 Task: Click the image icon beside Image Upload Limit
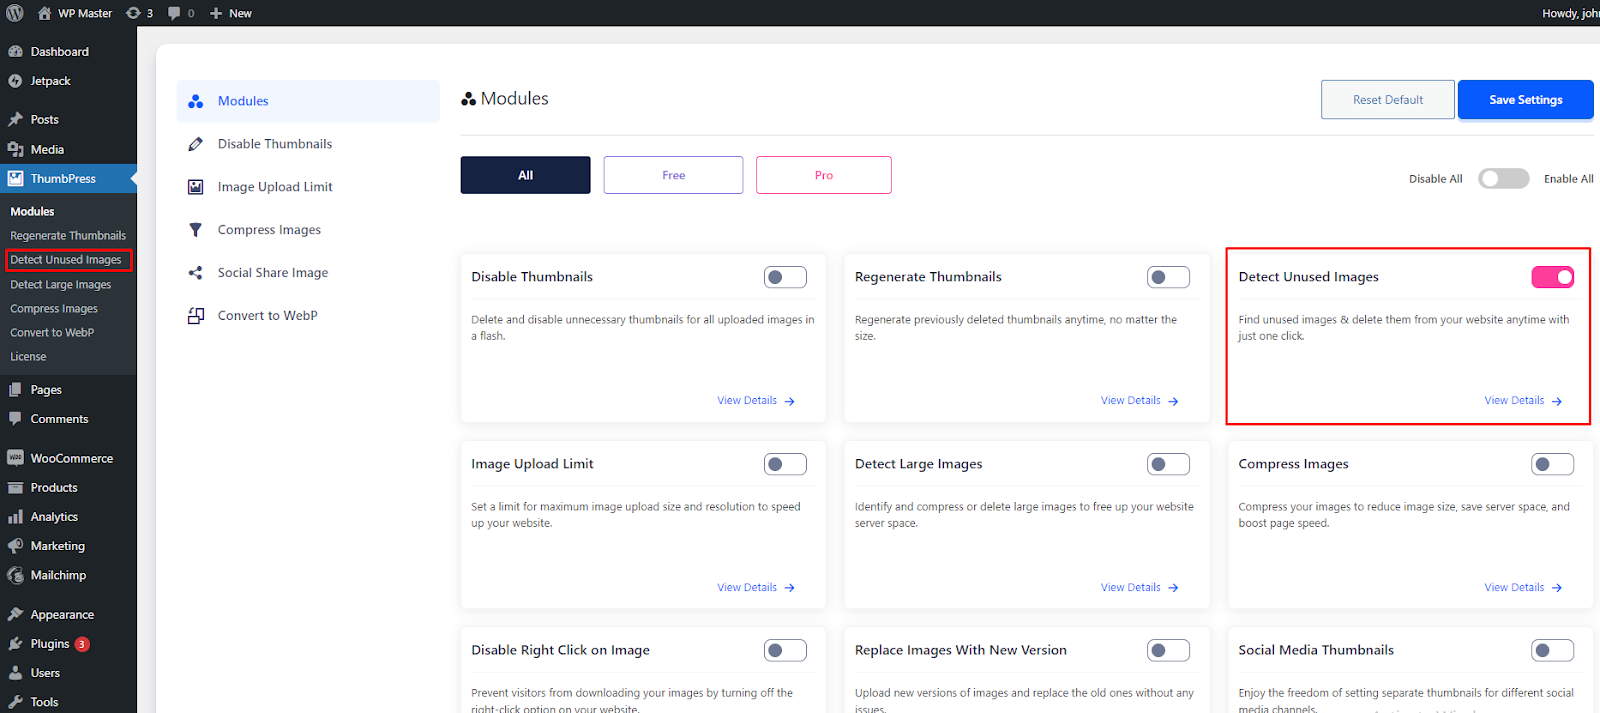196,187
